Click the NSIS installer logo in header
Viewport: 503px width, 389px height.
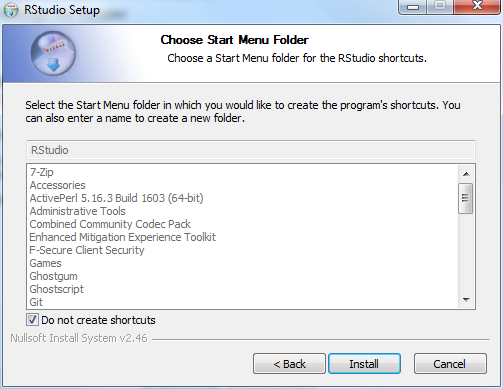[x=53, y=53]
